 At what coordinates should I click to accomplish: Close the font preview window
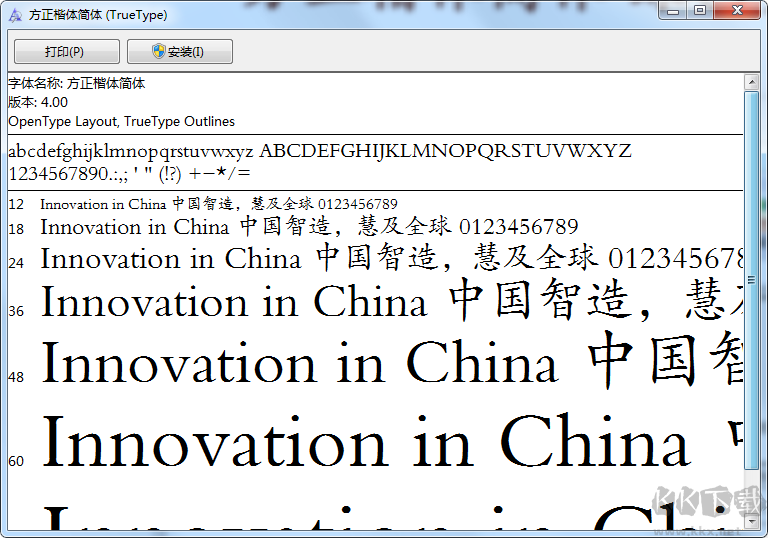coord(737,11)
